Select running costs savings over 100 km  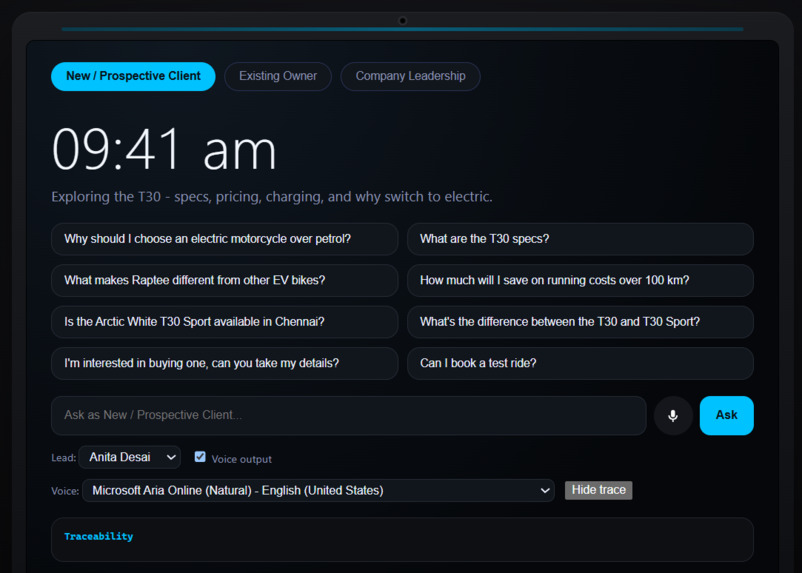point(580,280)
